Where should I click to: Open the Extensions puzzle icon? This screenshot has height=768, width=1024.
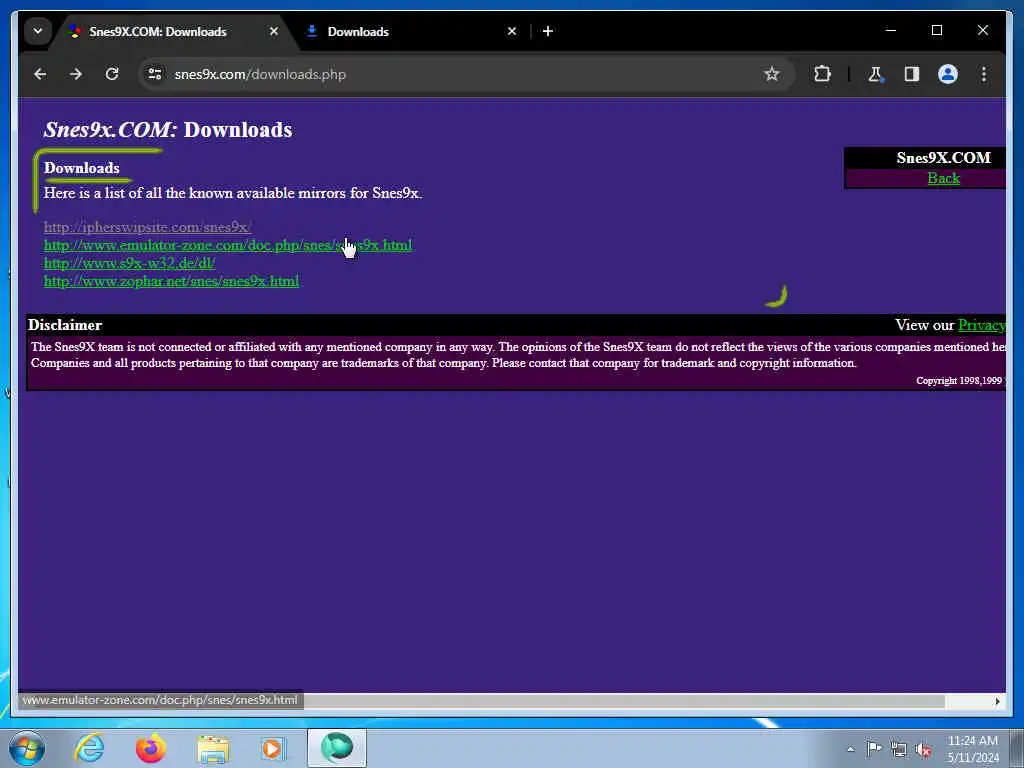(x=822, y=74)
